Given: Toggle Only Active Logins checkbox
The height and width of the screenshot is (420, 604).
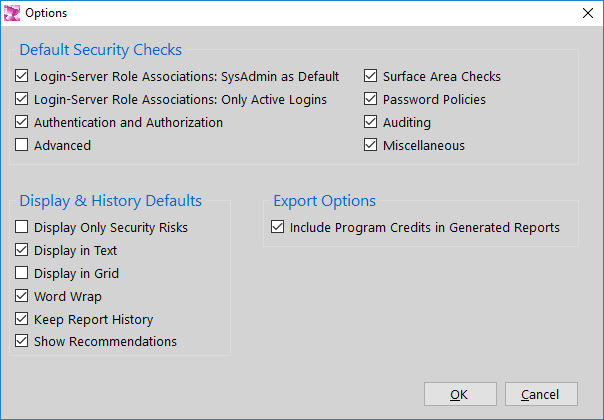Looking at the screenshot, I should 22,99.
